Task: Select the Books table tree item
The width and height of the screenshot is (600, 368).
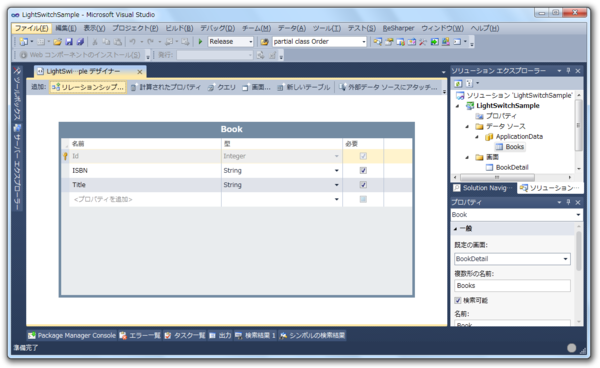Action: pos(510,147)
